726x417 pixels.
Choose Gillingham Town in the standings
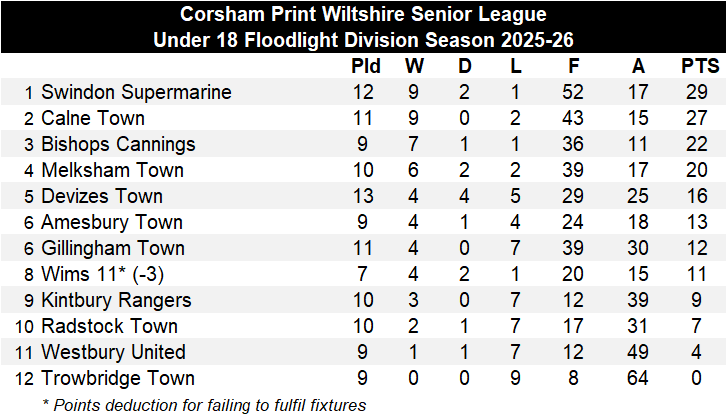tap(113, 248)
